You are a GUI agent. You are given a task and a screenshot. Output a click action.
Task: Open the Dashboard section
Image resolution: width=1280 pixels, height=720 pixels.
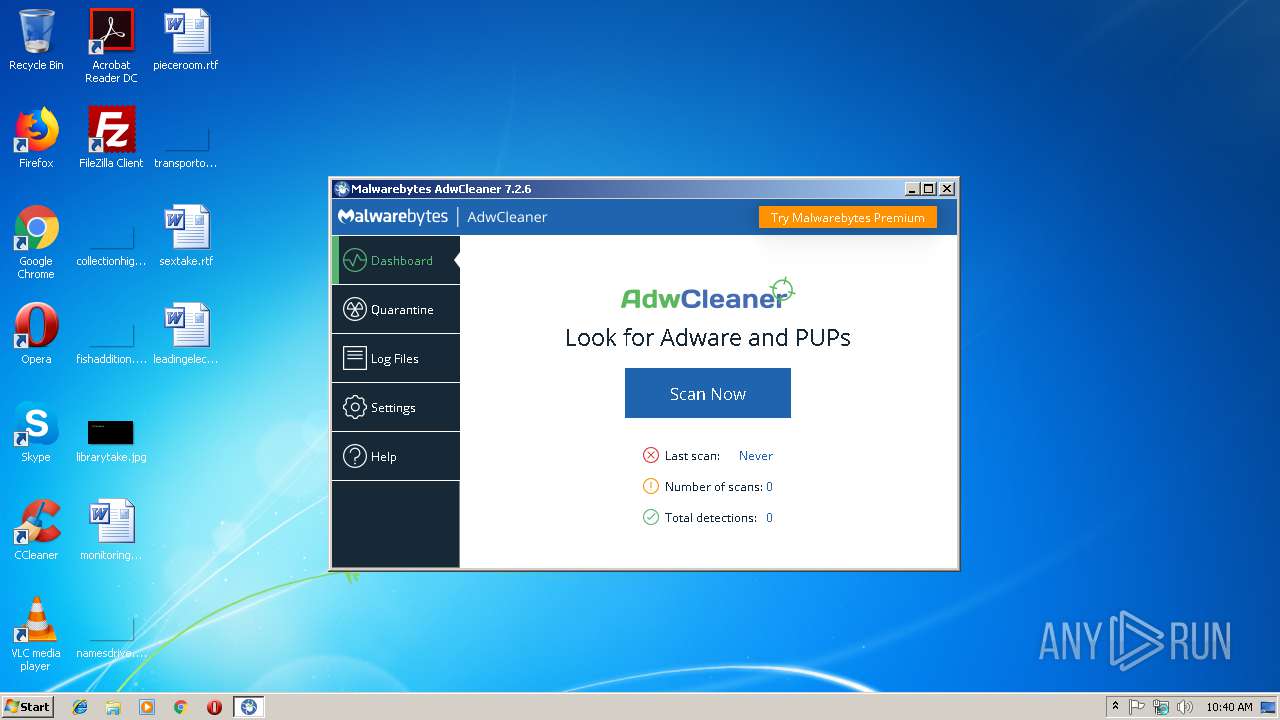(x=396, y=260)
